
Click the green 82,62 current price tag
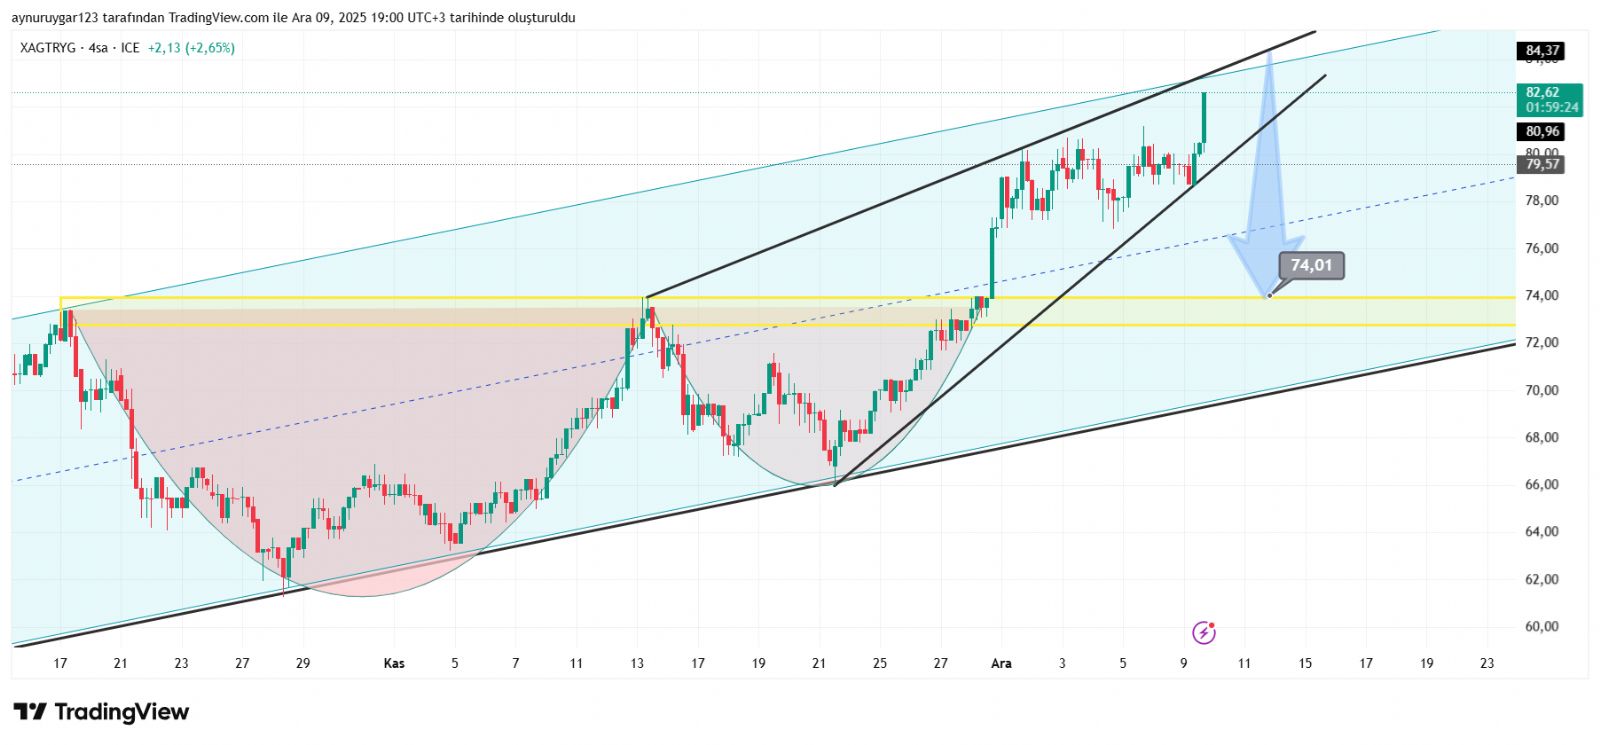[1549, 99]
